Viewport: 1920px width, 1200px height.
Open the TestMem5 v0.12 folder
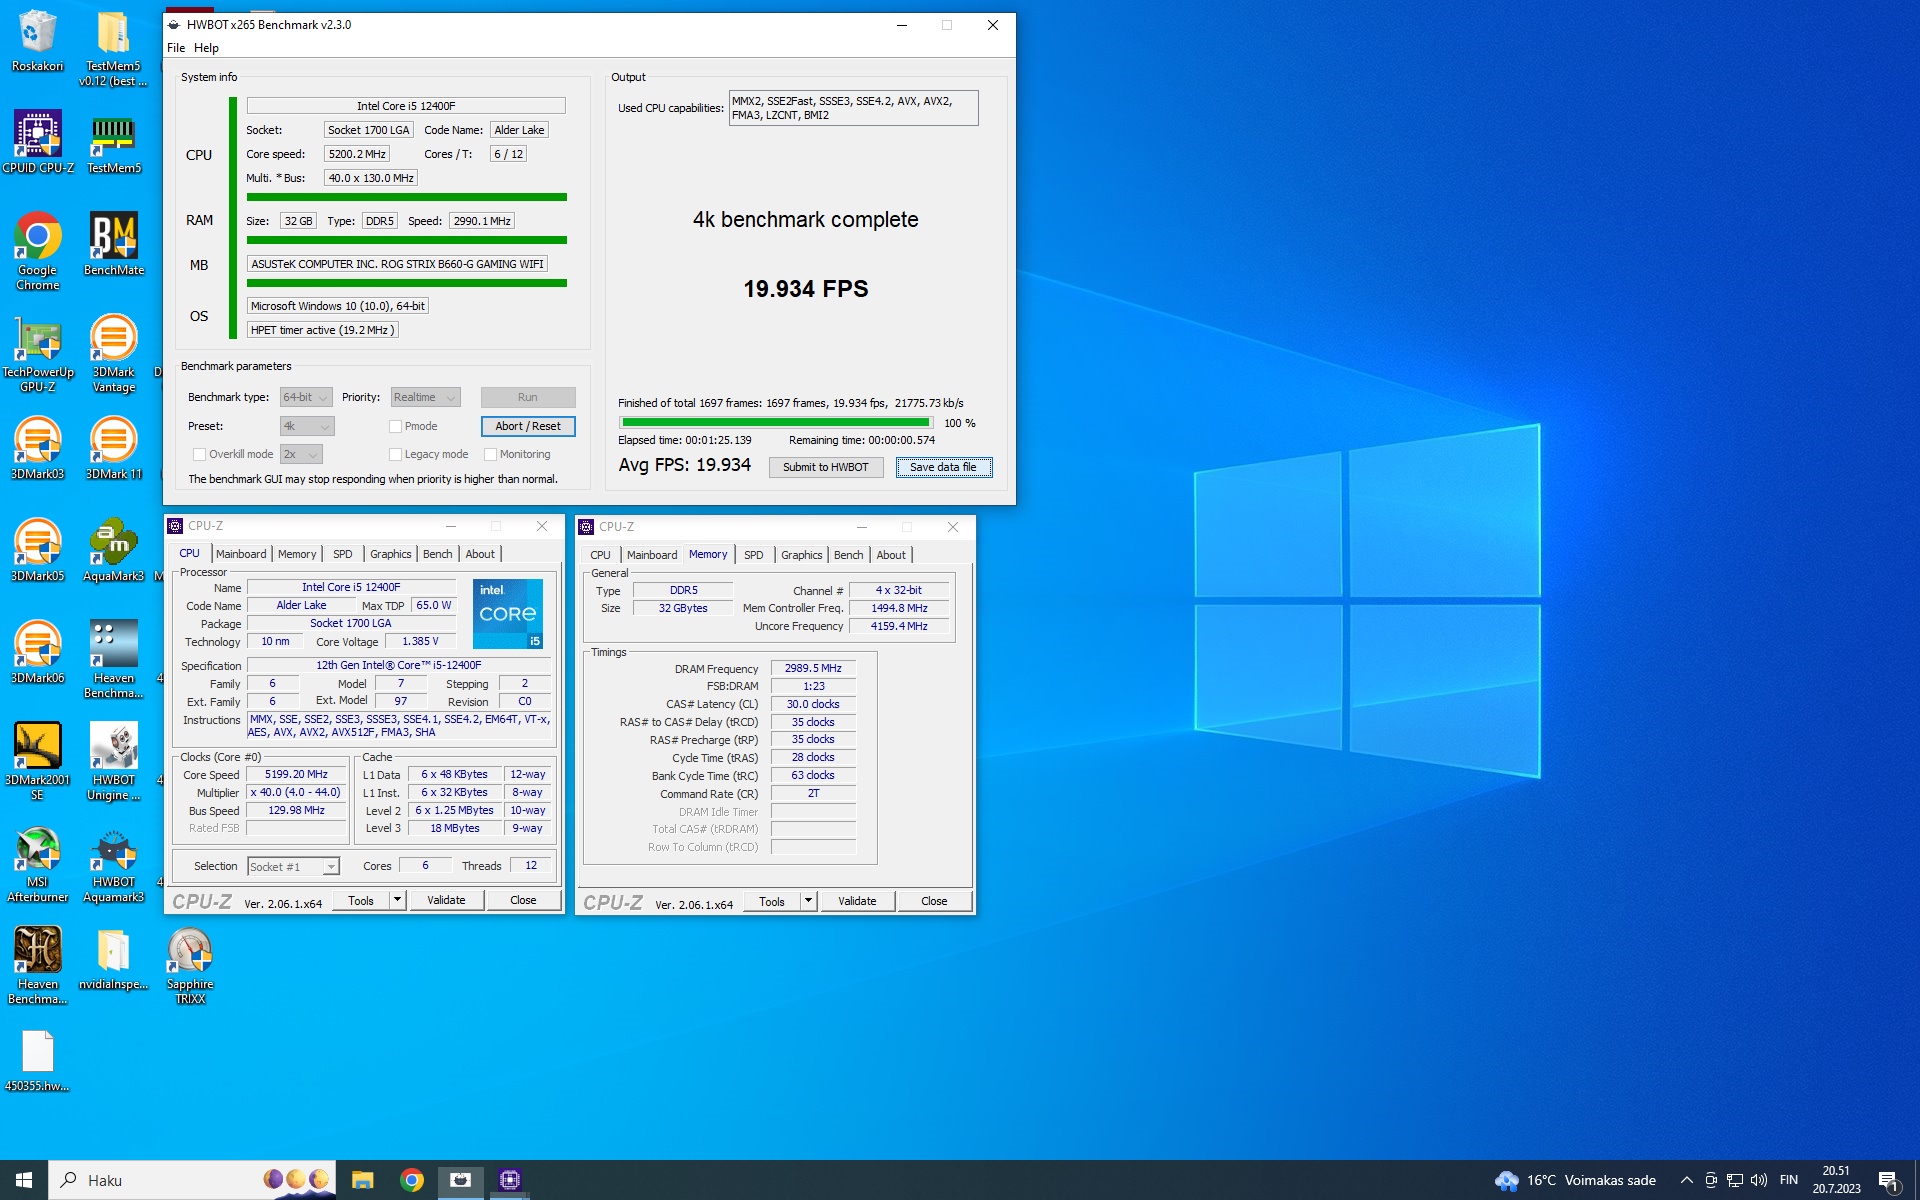point(113,48)
